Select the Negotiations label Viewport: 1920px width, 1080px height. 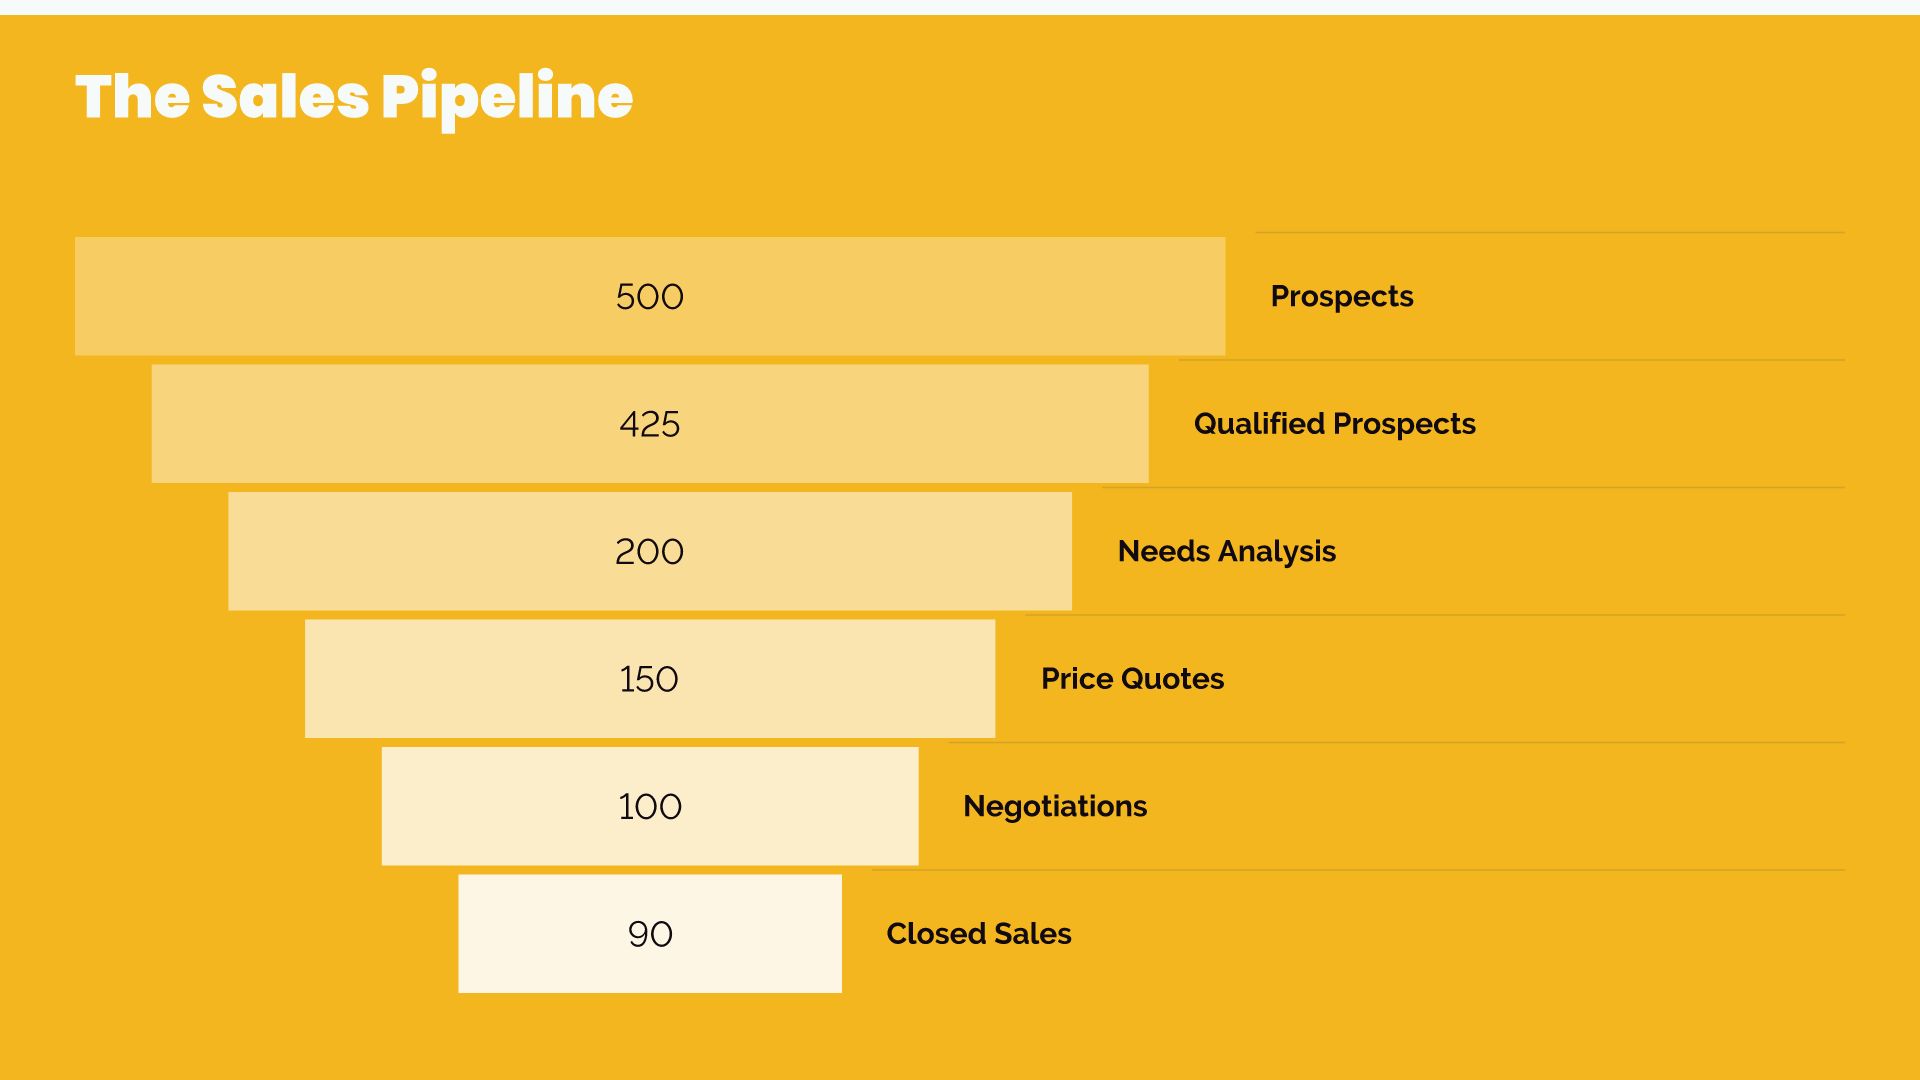pyautogui.click(x=1055, y=807)
